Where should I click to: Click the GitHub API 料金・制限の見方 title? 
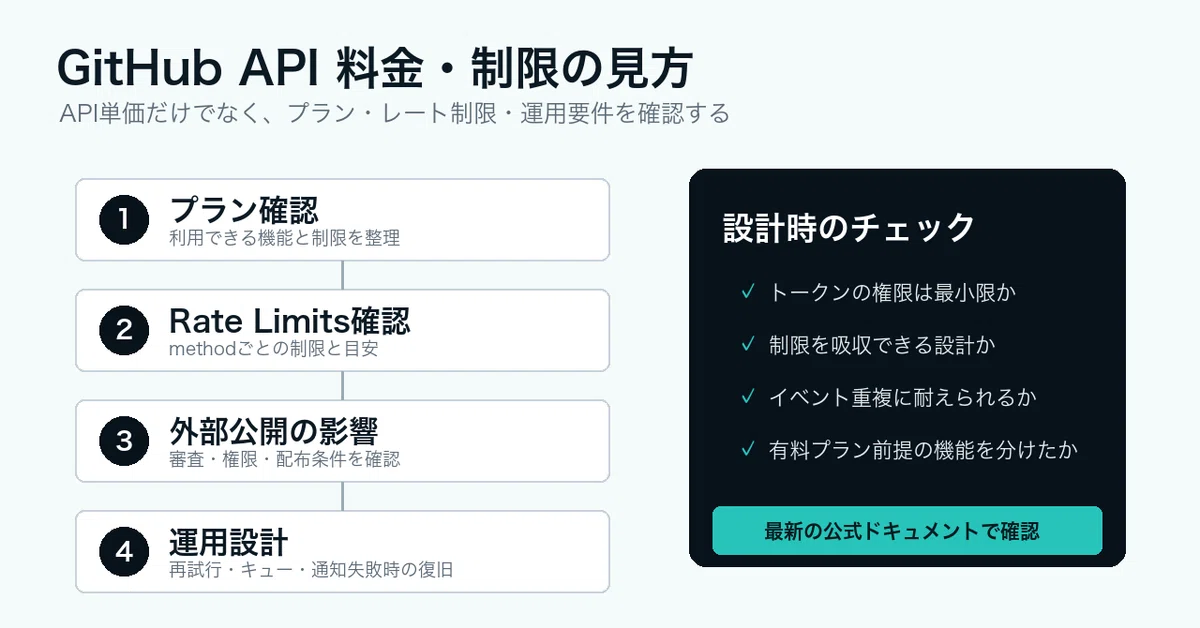[x=374, y=70]
